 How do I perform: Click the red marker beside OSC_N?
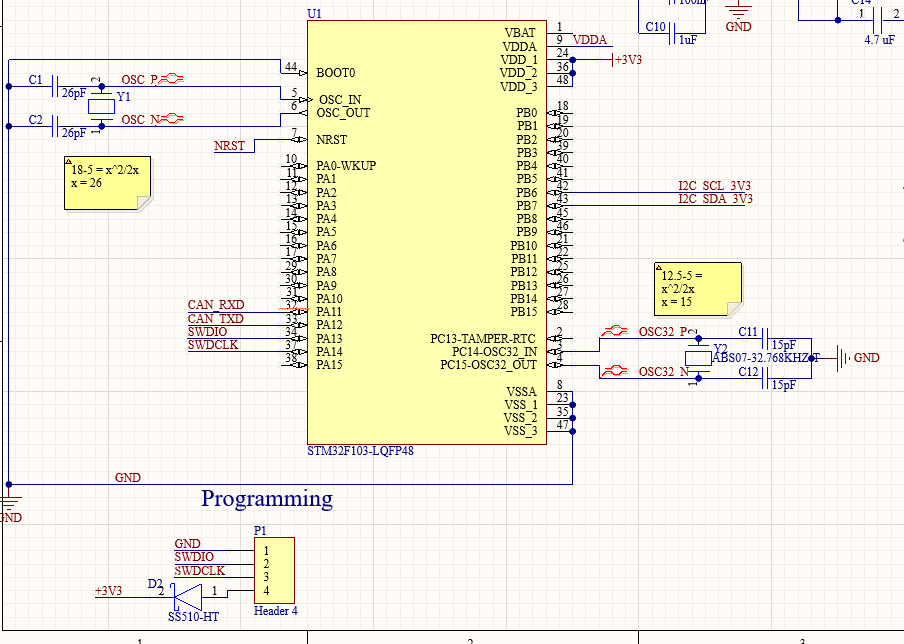point(171,119)
